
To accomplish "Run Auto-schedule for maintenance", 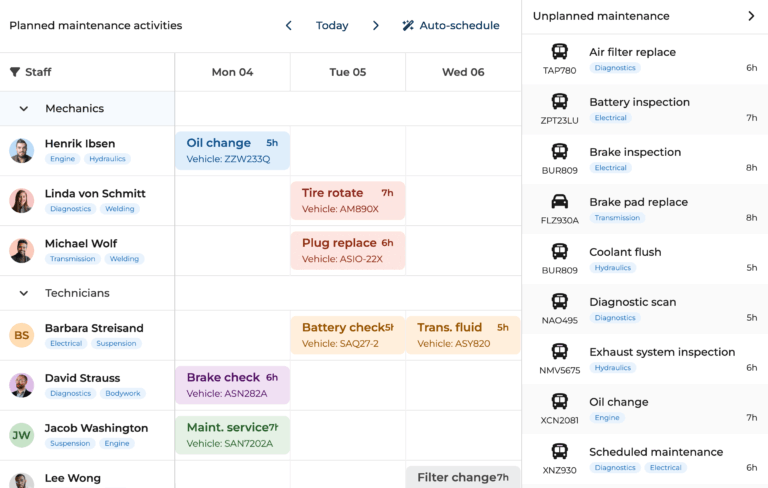I will click(x=450, y=26).
